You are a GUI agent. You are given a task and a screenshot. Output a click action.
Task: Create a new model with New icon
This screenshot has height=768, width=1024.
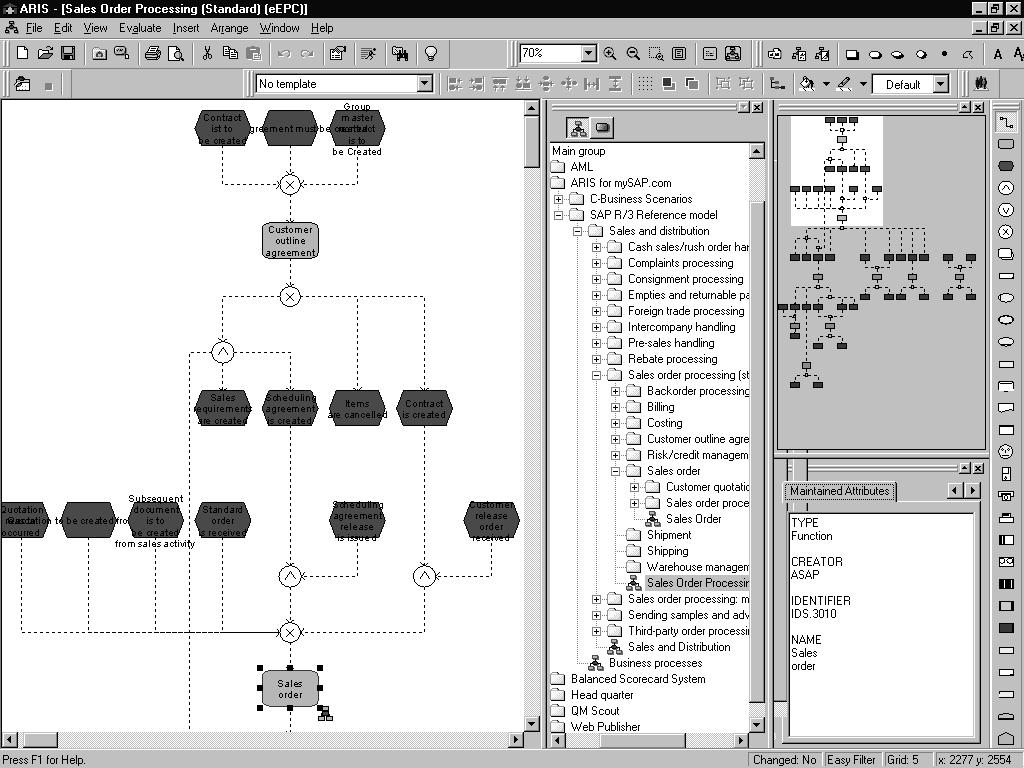pyautogui.click(x=22, y=54)
